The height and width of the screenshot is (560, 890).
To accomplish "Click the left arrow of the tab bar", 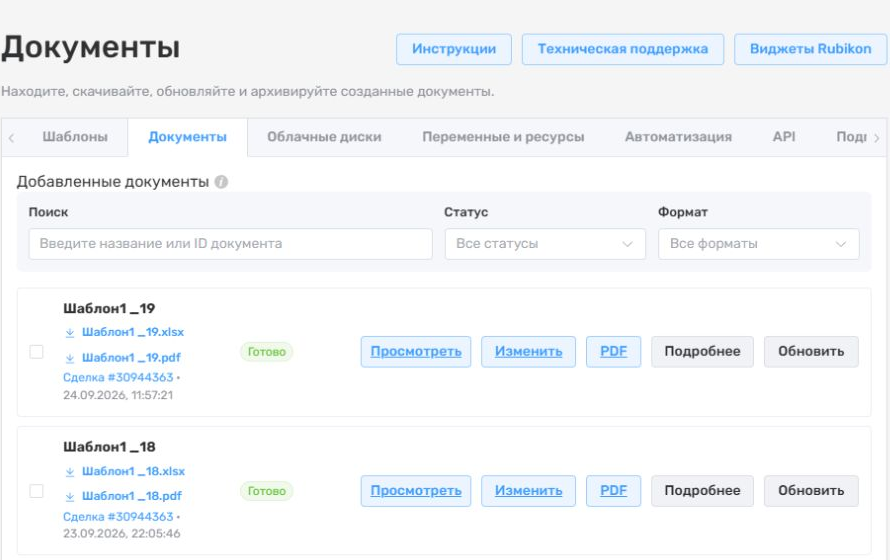I will click(11, 137).
